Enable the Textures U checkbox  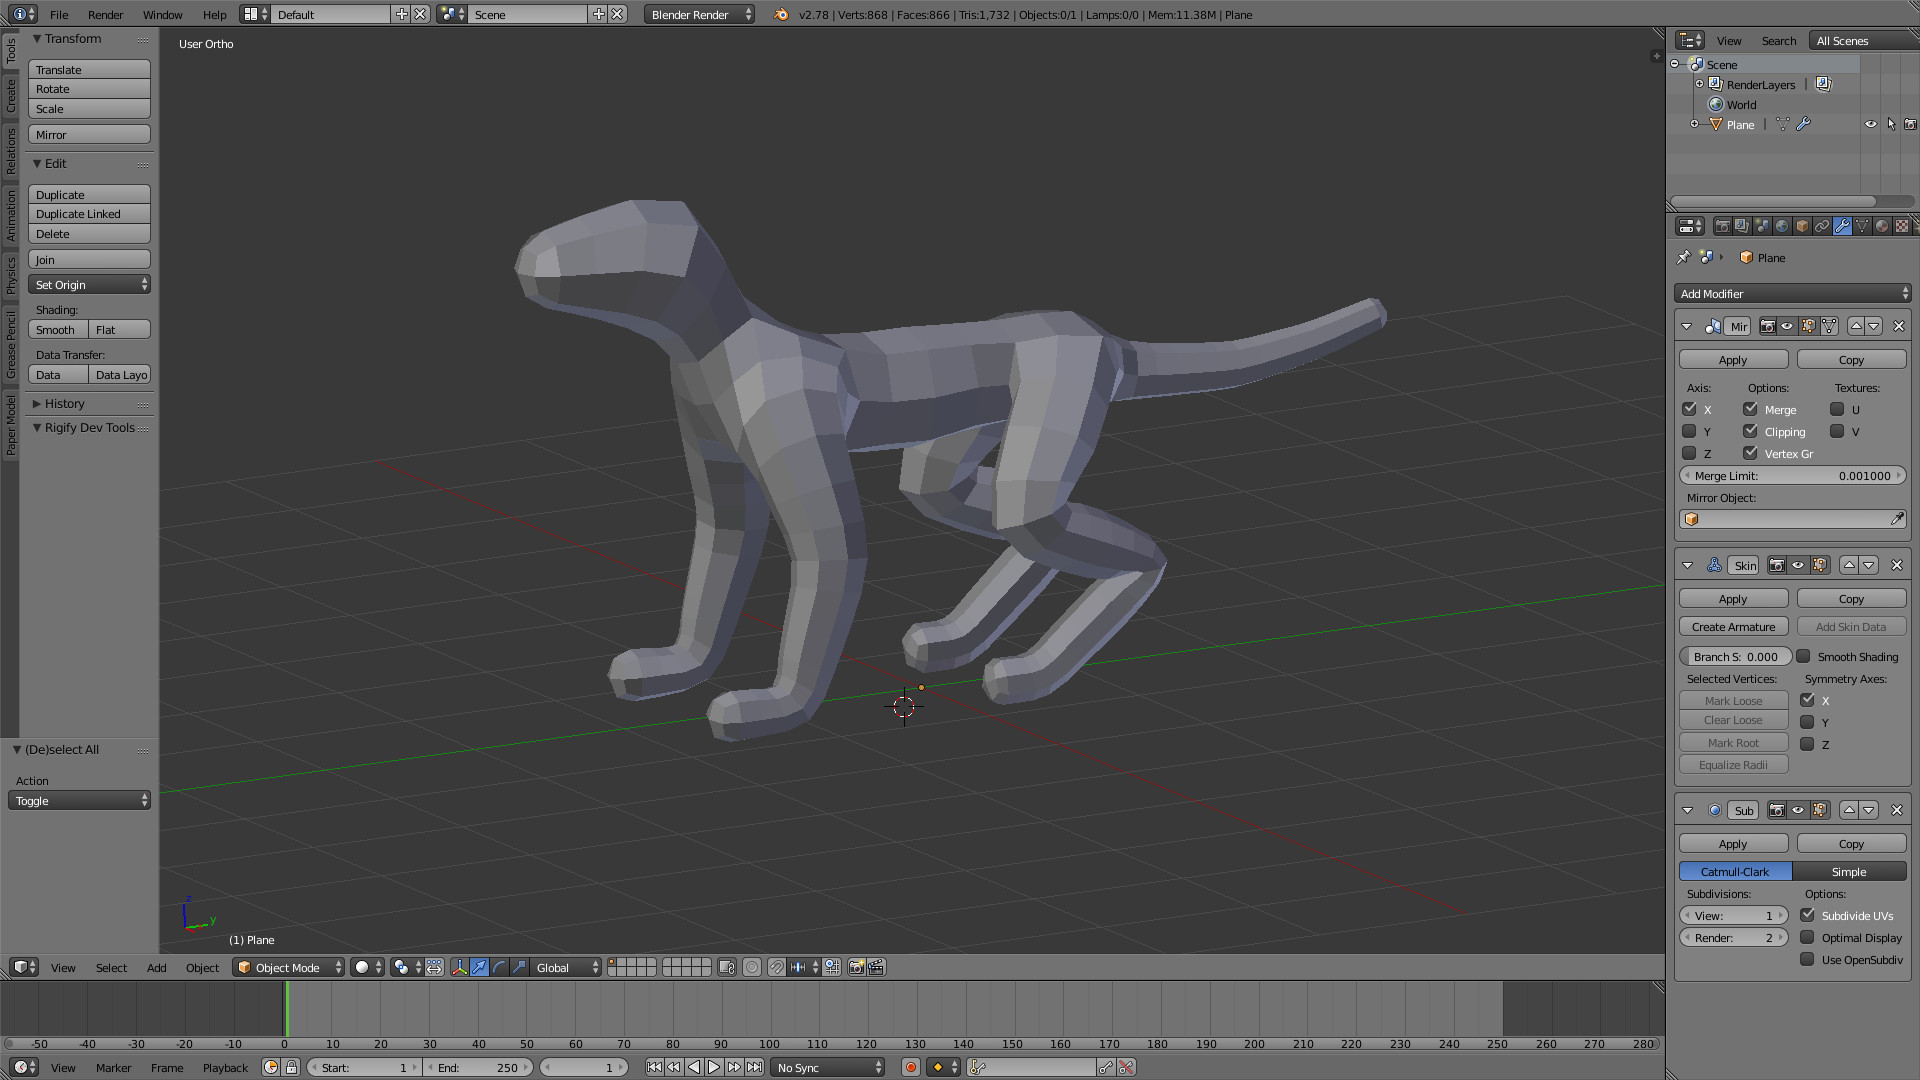pos(1837,409)
